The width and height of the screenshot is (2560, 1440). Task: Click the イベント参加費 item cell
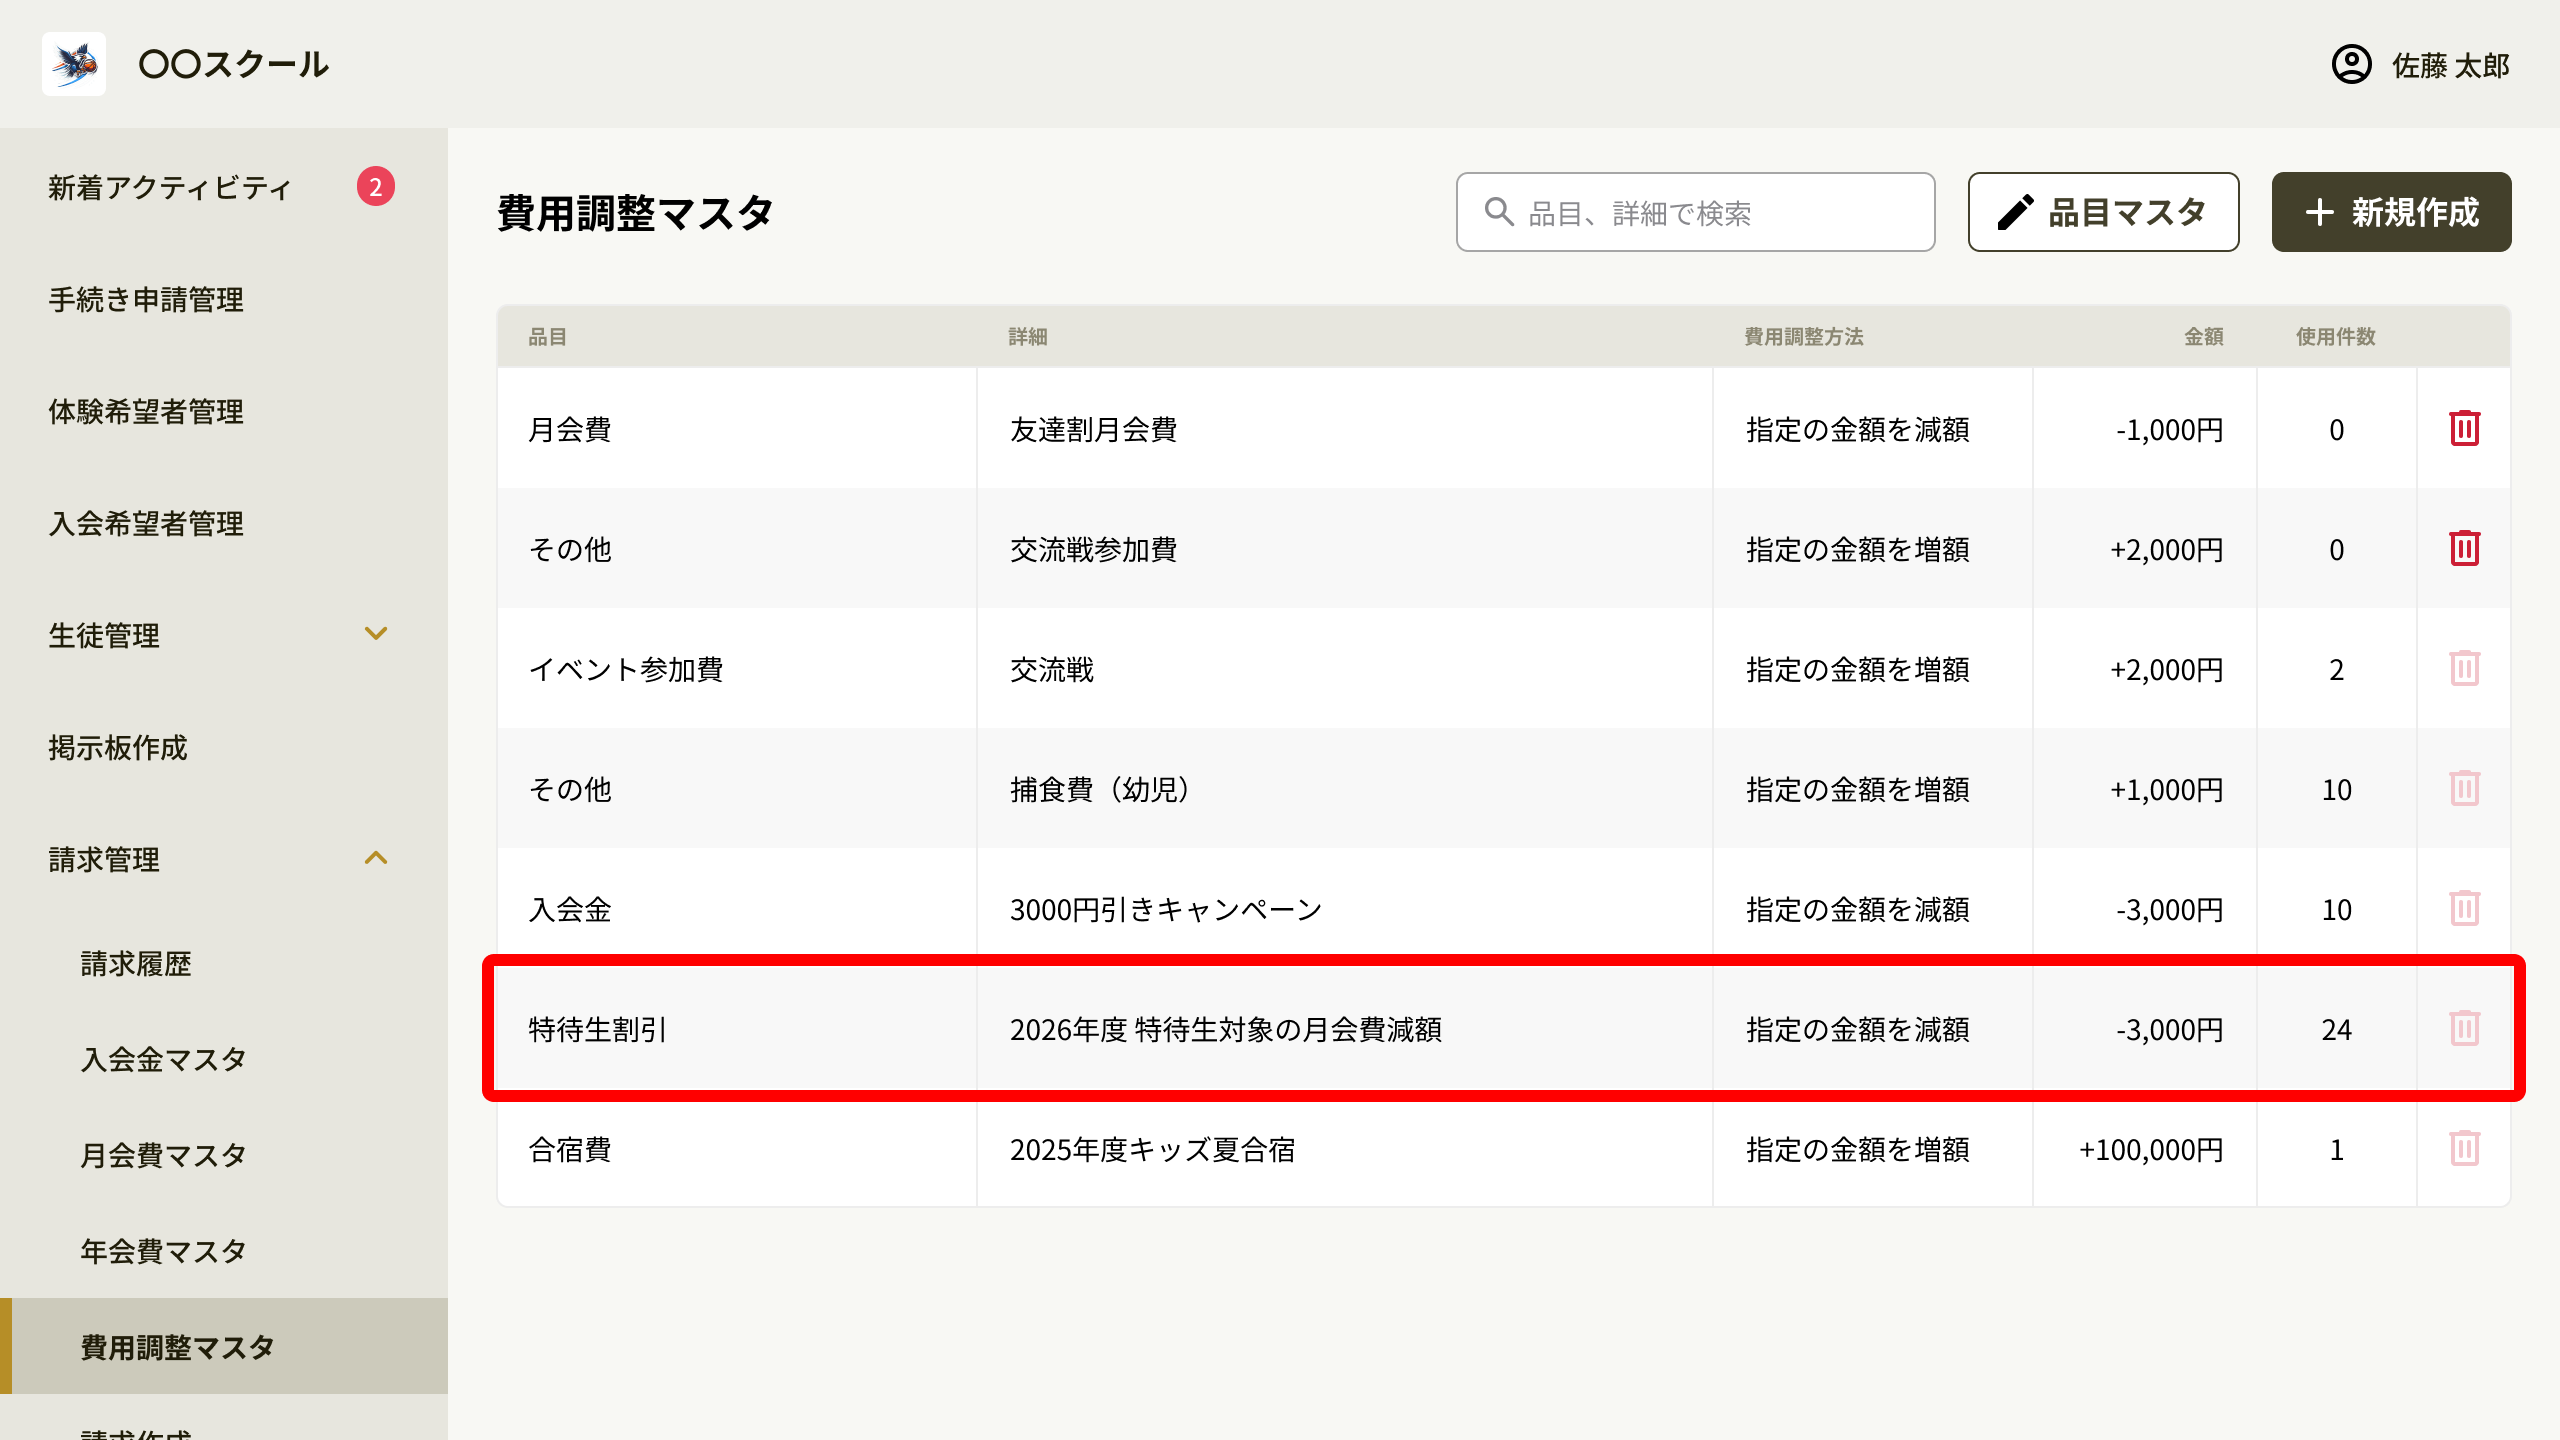[737, 669]
